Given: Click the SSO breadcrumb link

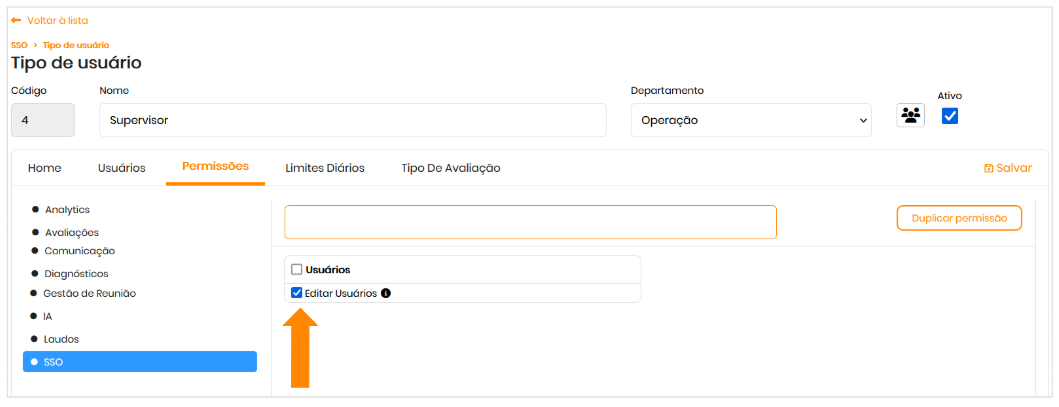Looking at the screenshot, I should coord(18,45).
